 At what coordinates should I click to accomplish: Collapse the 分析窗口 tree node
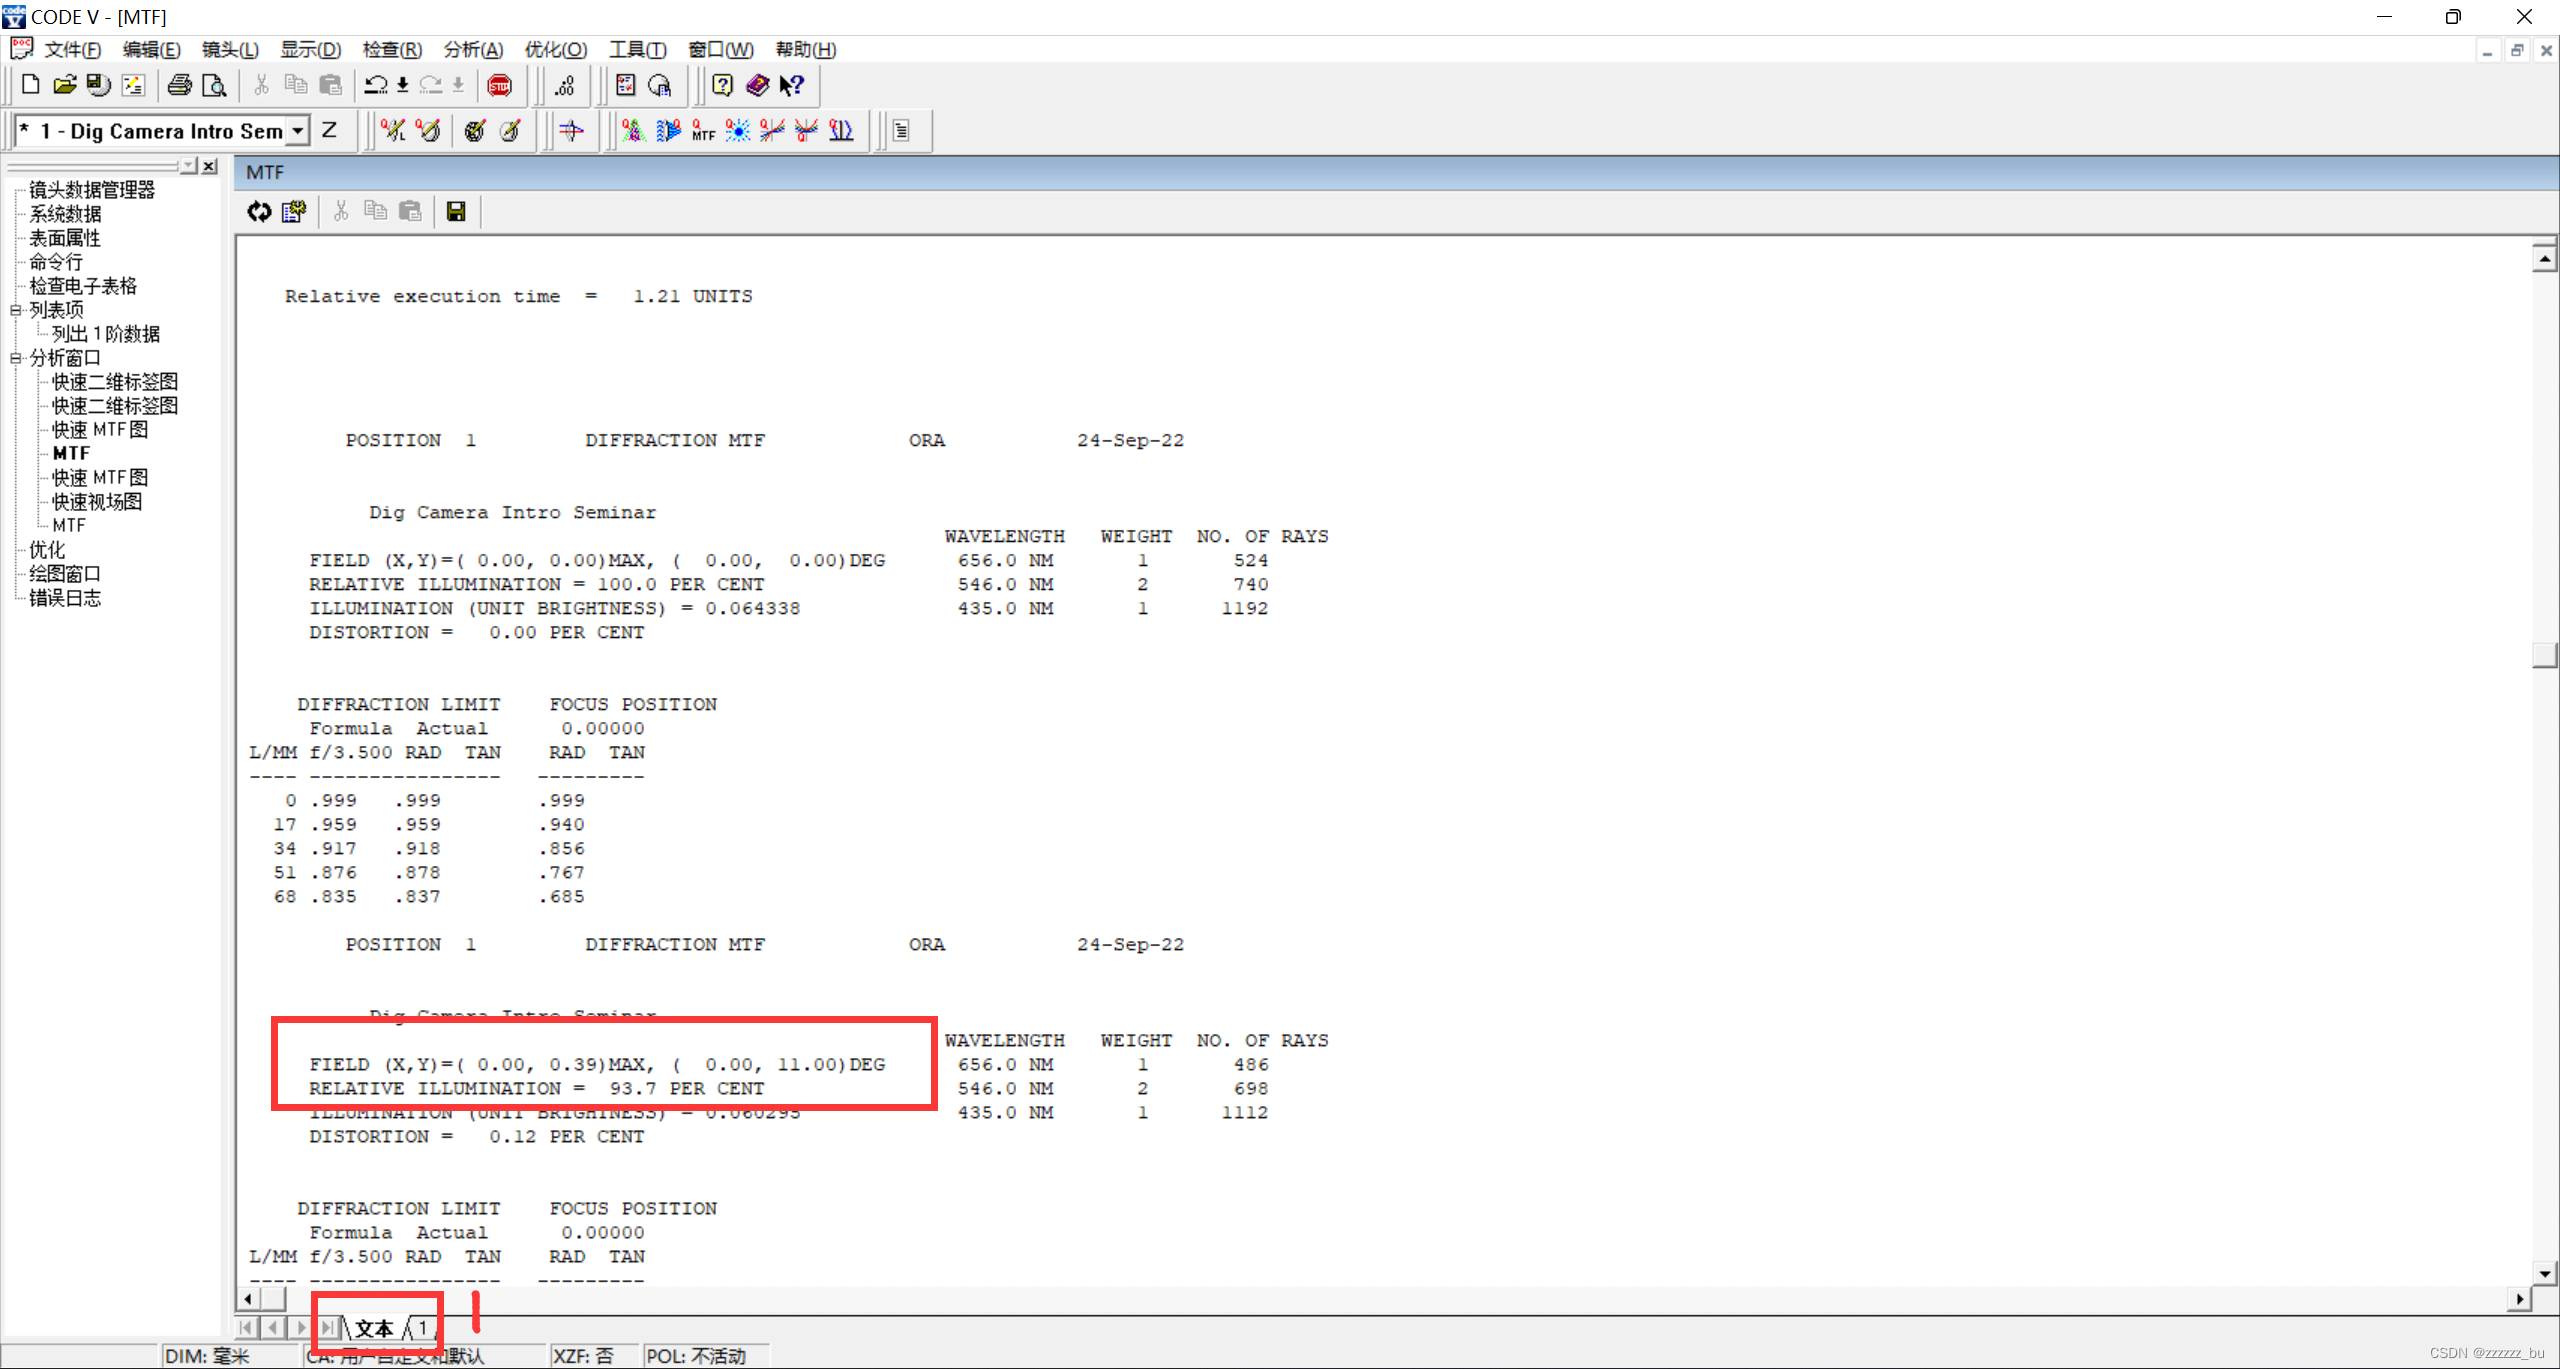tap(16, 358)
